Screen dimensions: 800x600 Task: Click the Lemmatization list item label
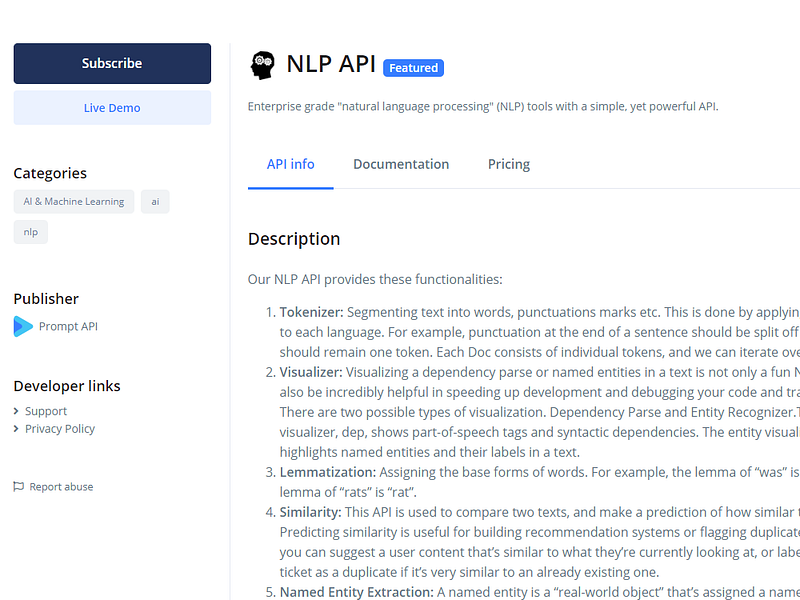[x=328, y=472]
